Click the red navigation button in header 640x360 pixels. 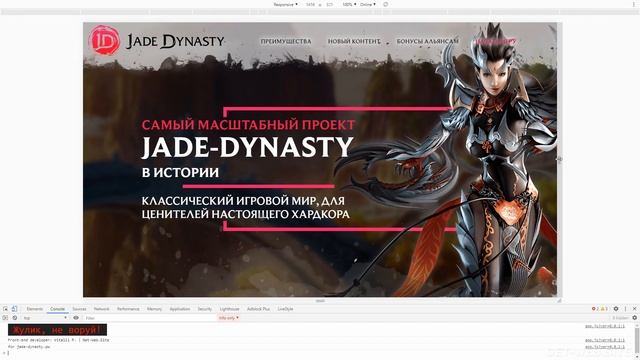pyautogui.click(x=496, y=41)
